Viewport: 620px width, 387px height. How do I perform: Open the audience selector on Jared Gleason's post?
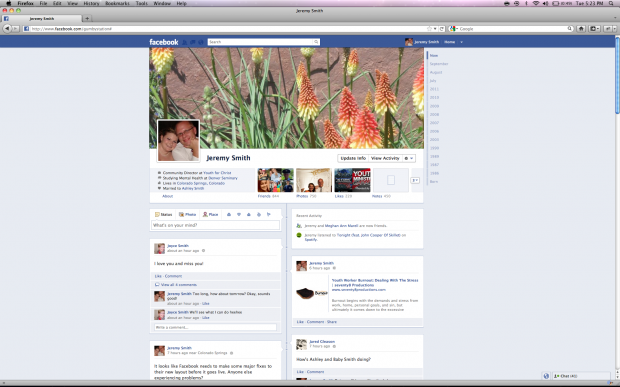point(334,346)
